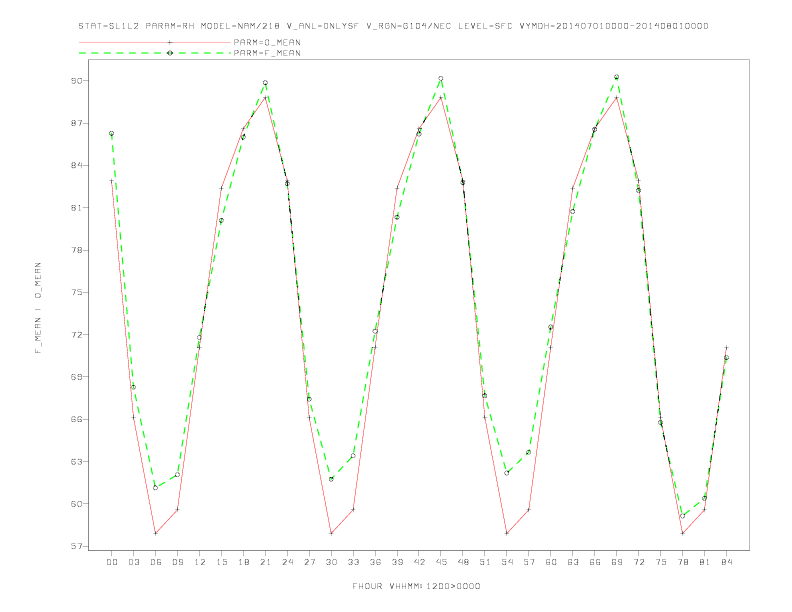Click the x-axis forecast hour label 15
This screenshot has height=612, width=792.
[x=221, y=562]
